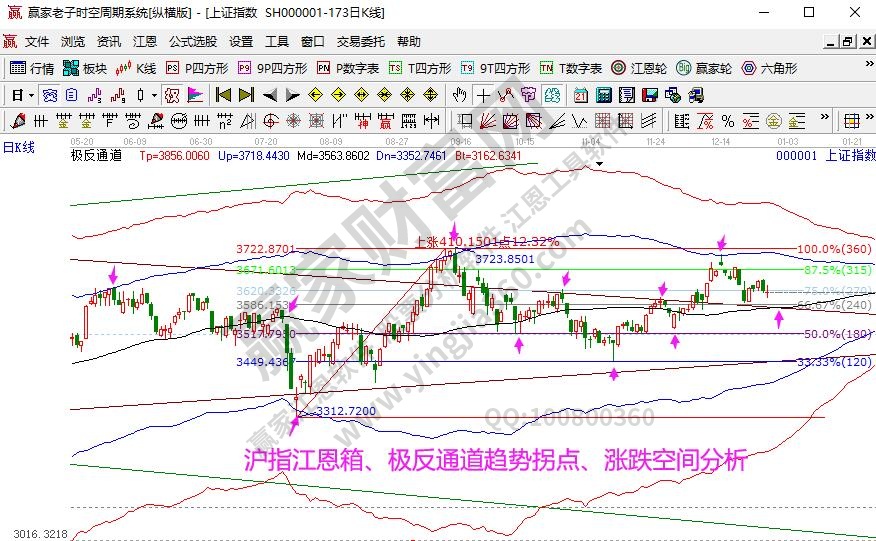876x541 pixels.
Task: Click the calculator icon
Action: (603, 95)
